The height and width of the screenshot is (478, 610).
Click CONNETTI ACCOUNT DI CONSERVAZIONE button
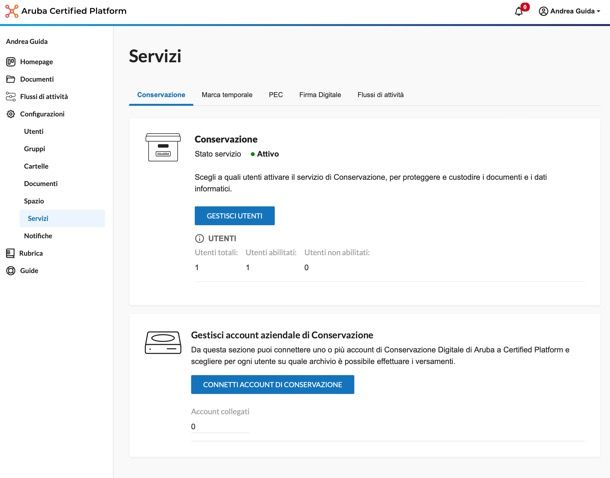(x=272, y=385)
